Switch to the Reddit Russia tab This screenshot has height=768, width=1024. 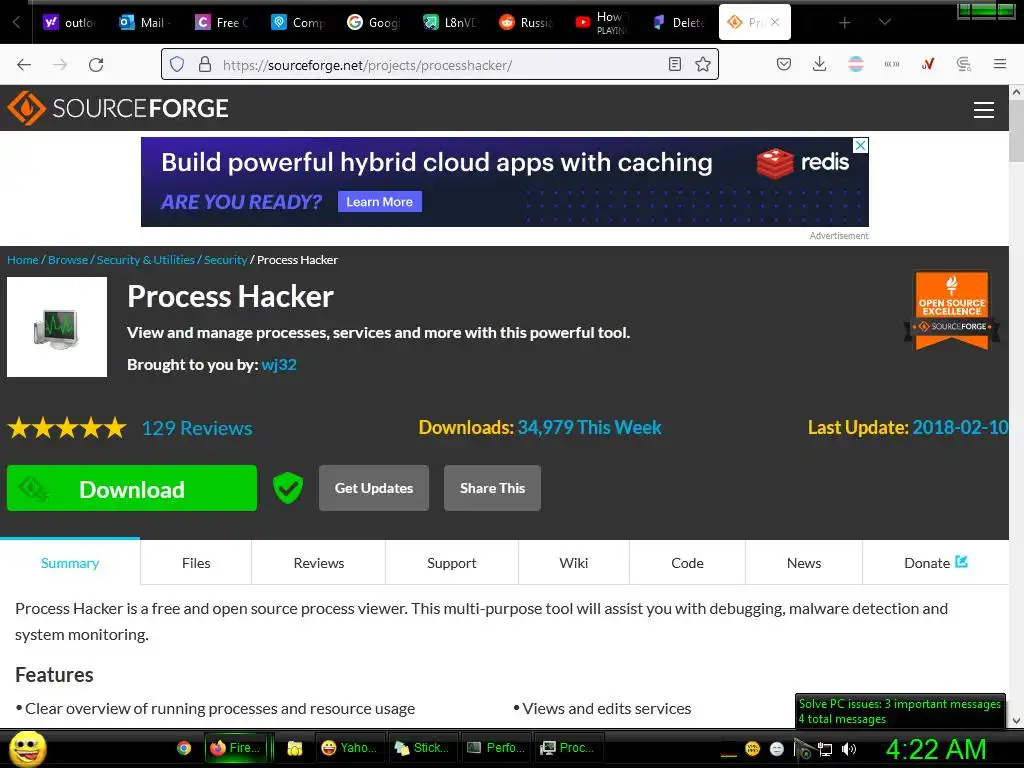pyautogui.click(x=525, y=22)
